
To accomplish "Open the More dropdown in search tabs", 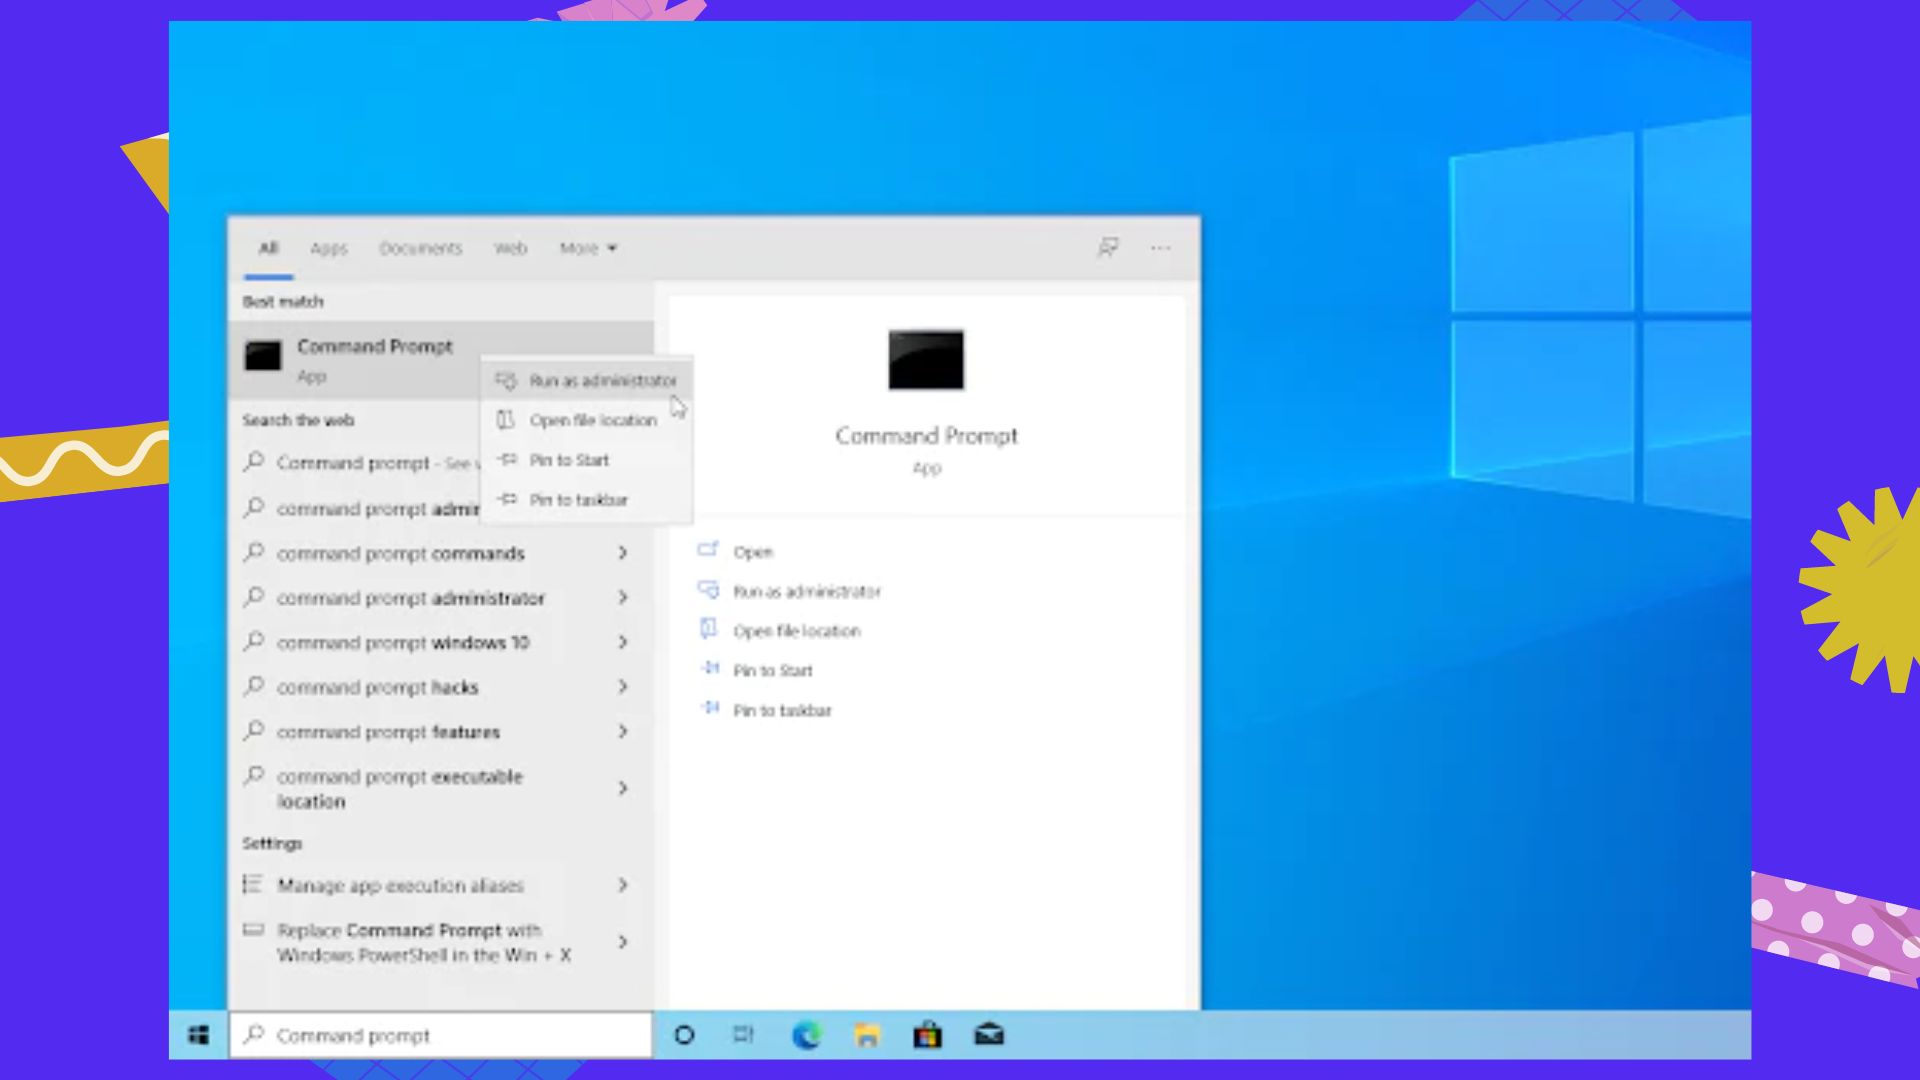I will [x=588, y=248].
